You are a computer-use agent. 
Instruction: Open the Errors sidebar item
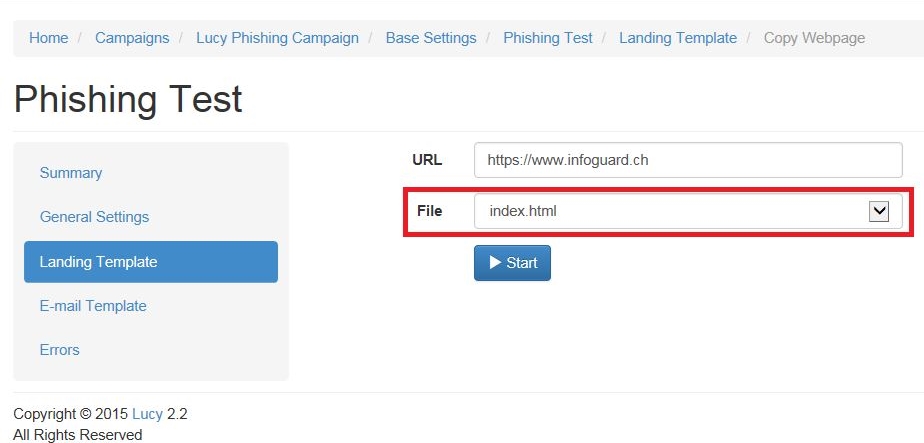coord(60,349)
